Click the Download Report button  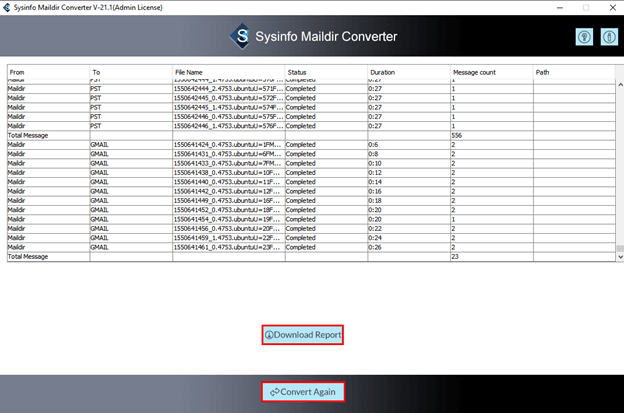point(303,334)
